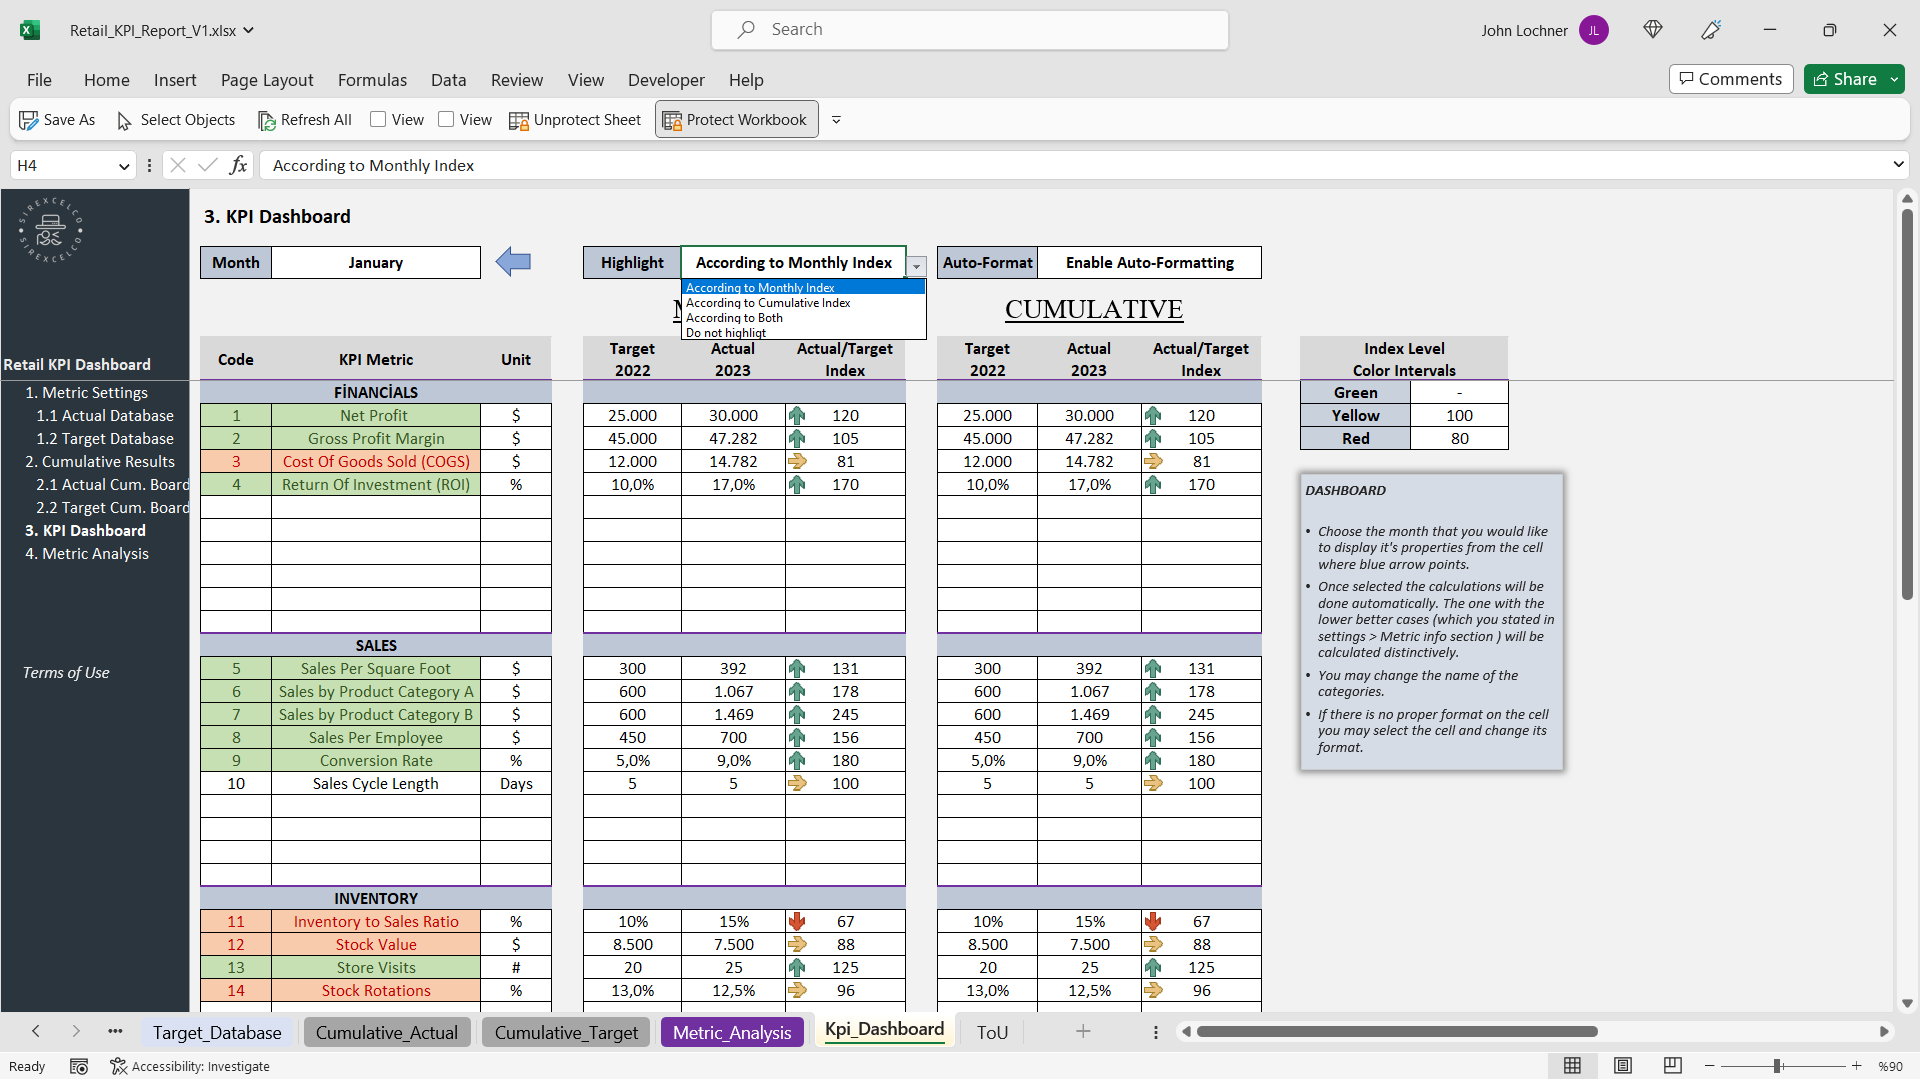Open the quick access toolbar customize arrow
Screen dimensions: 1920x1080
836,120
